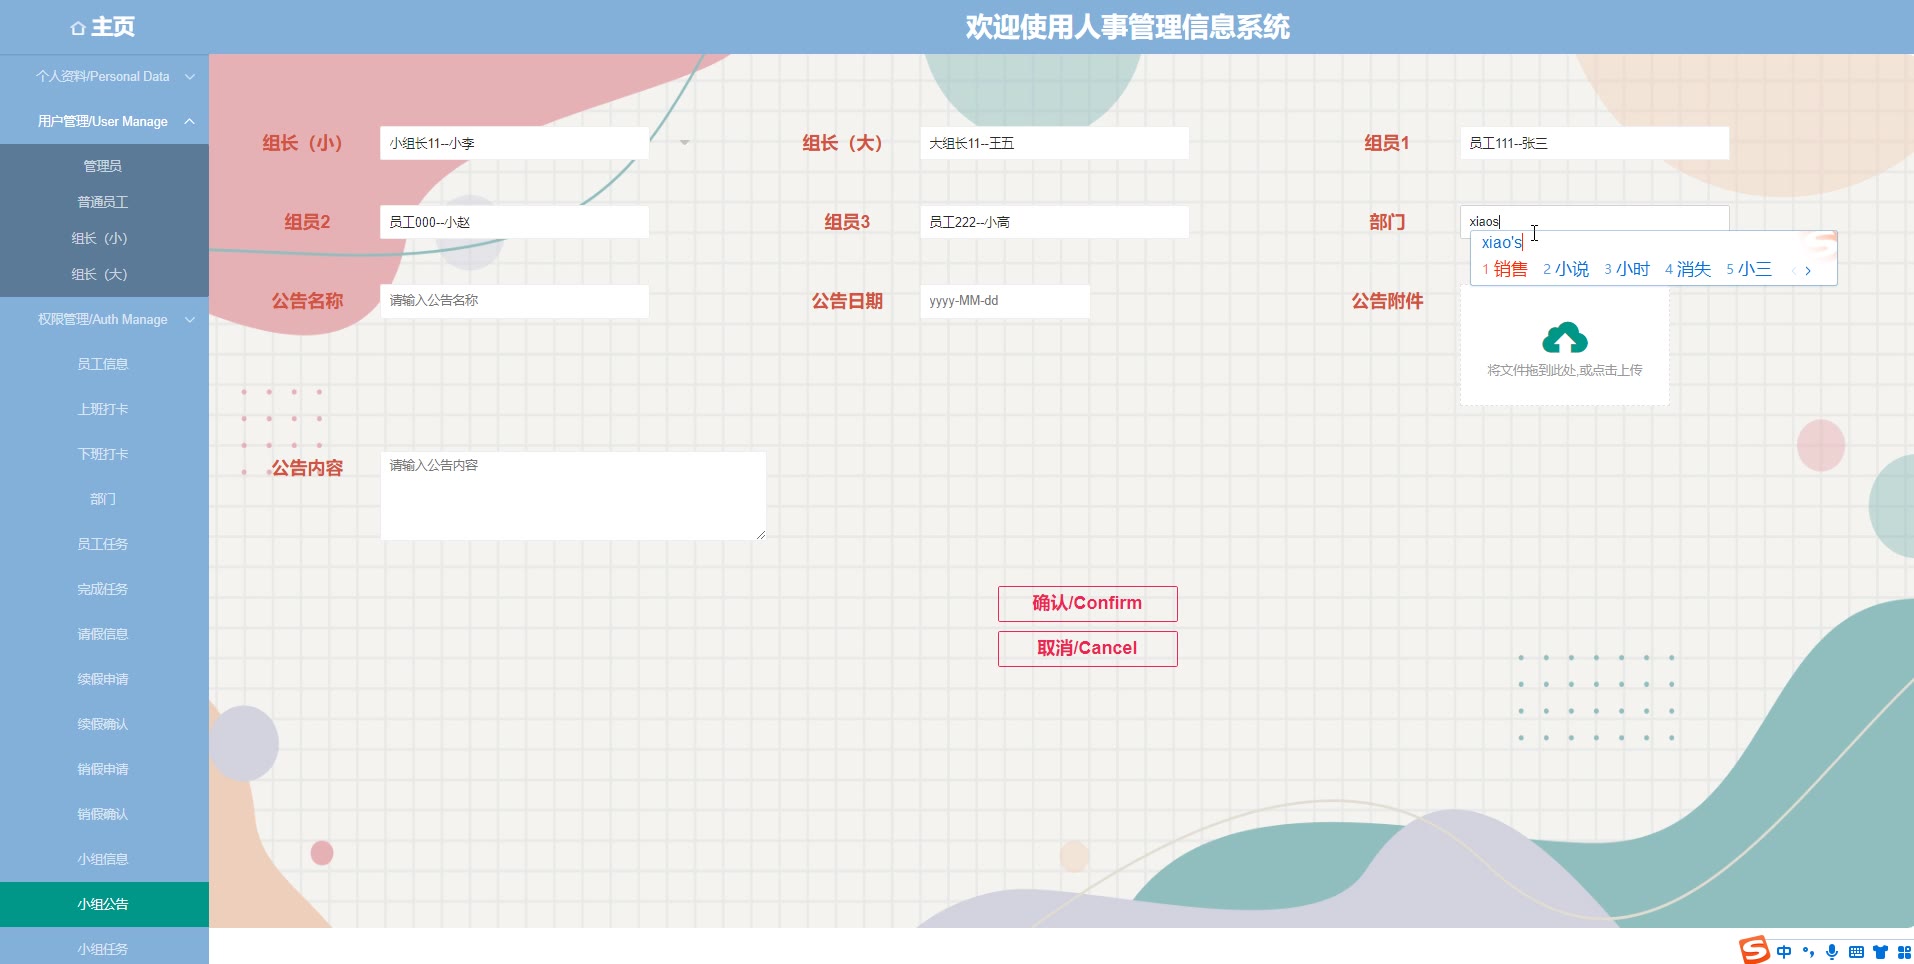Open the IME skin (shirt) icon

(x=1880, y=952)
